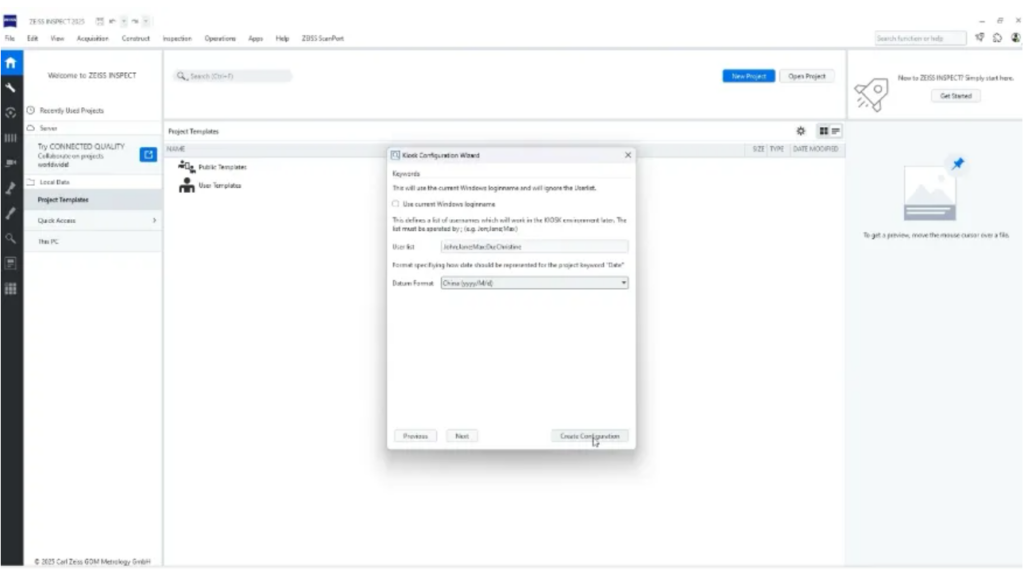Open the Construct menu
Image resolution: width=1024 pixels, height=570 pixels.
tap(135, 39)
